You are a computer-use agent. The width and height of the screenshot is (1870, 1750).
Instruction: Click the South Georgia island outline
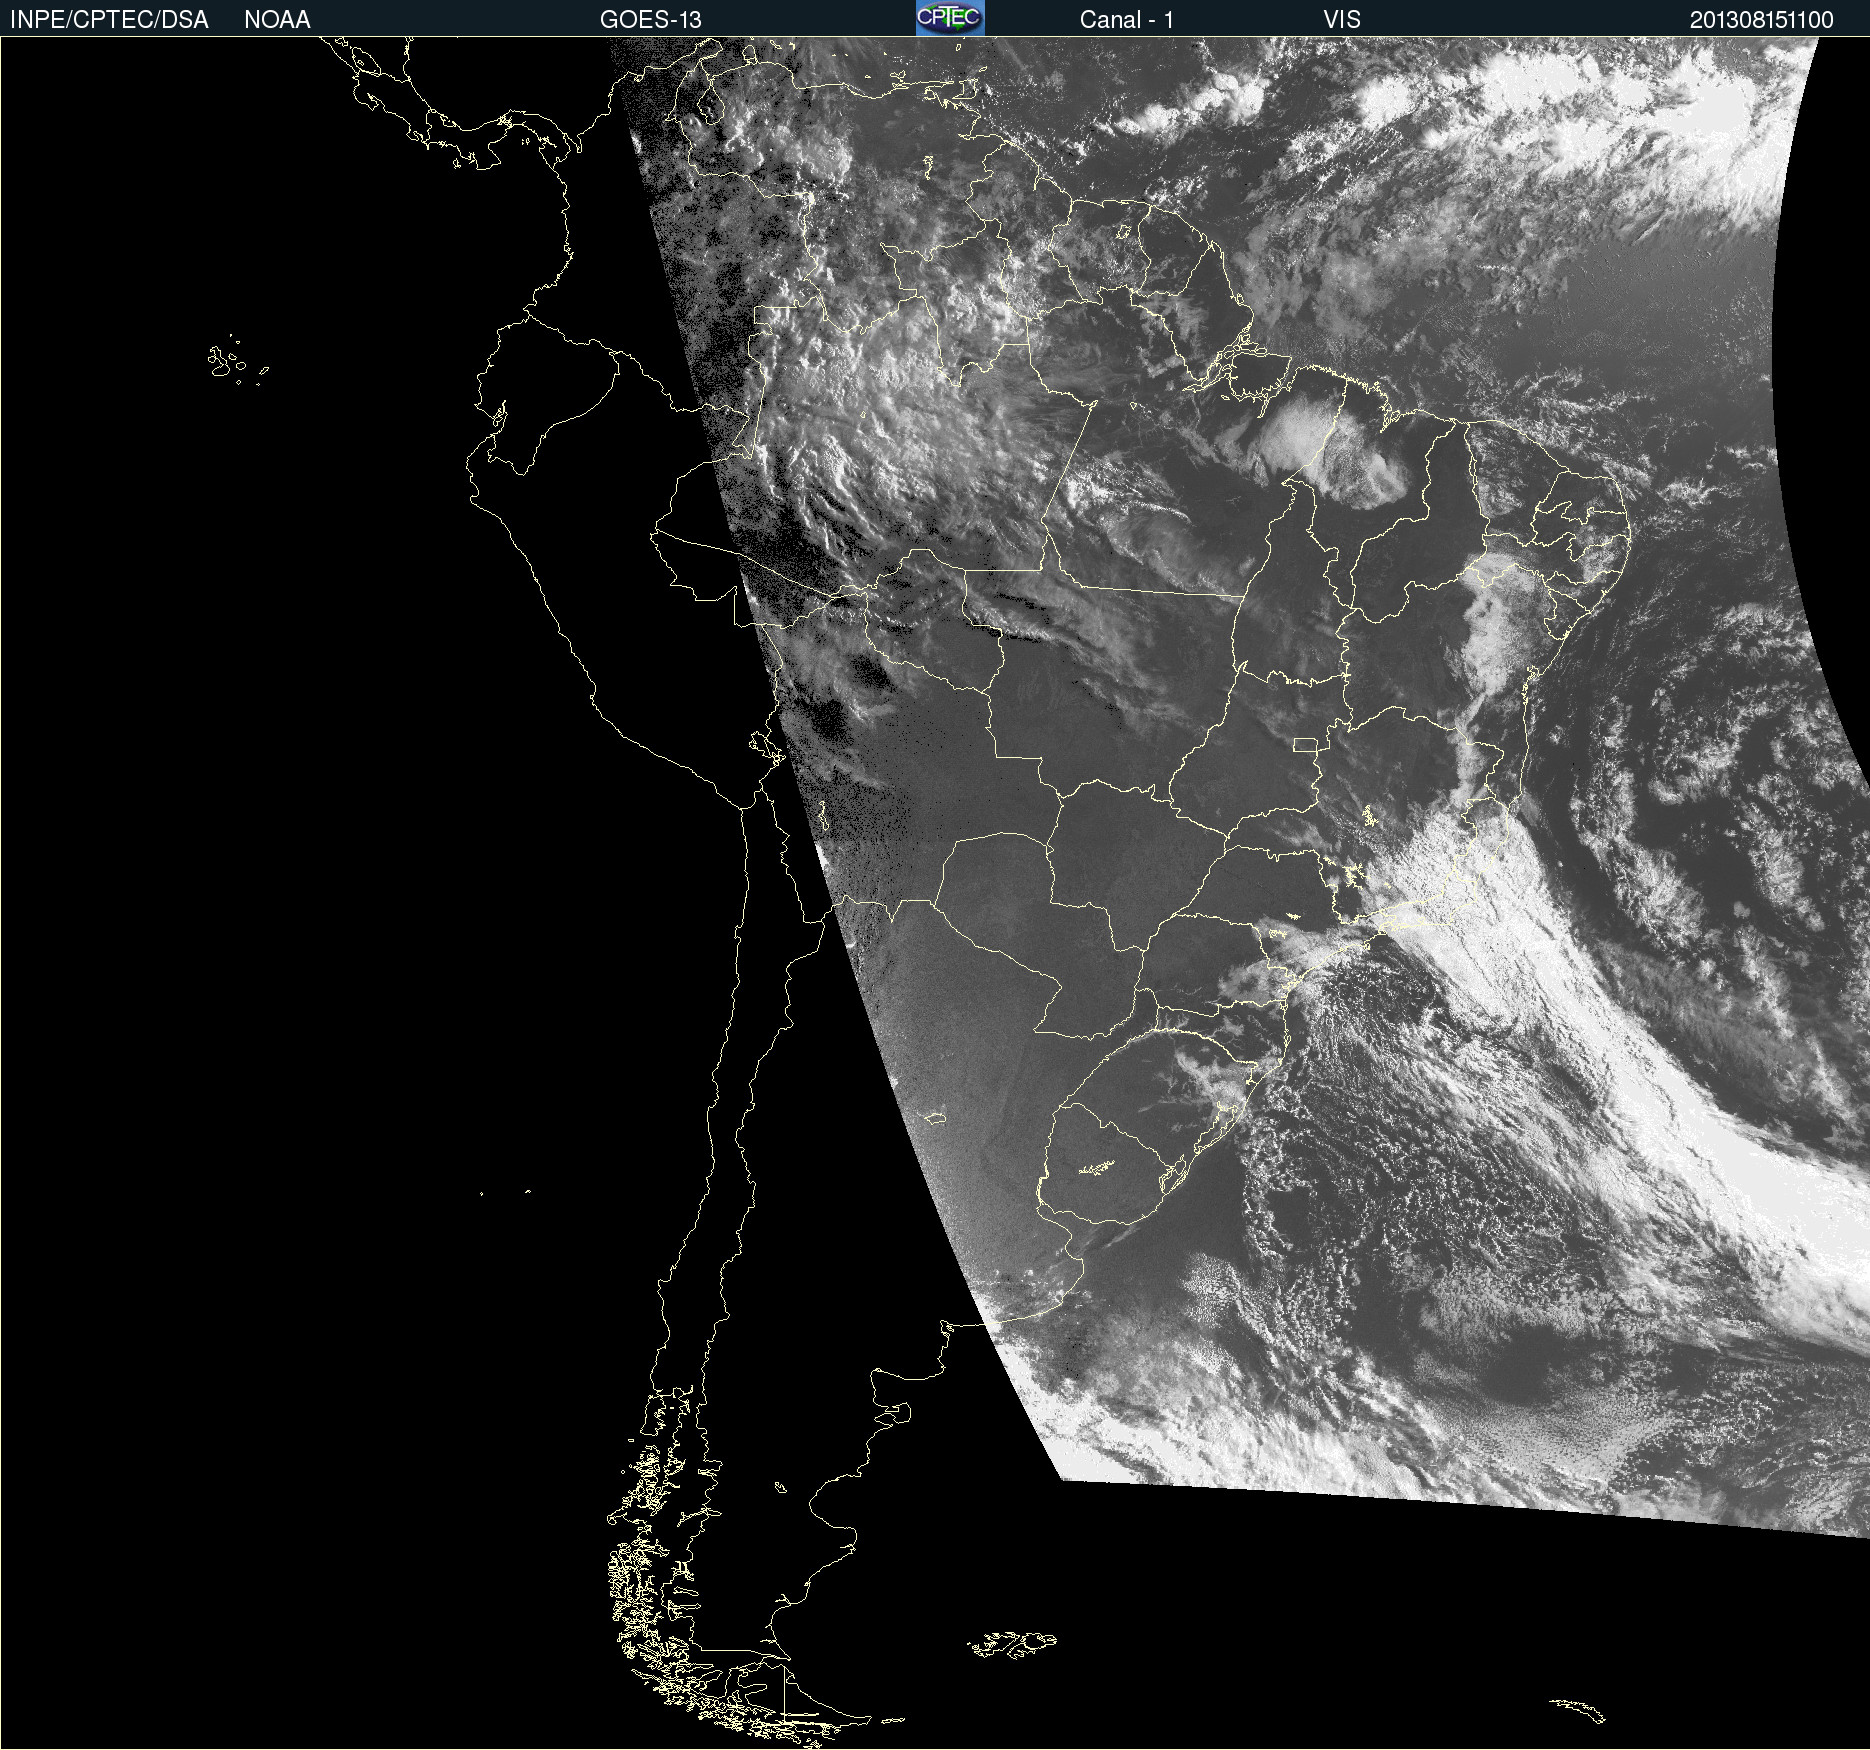(x=1578, y=1709)
